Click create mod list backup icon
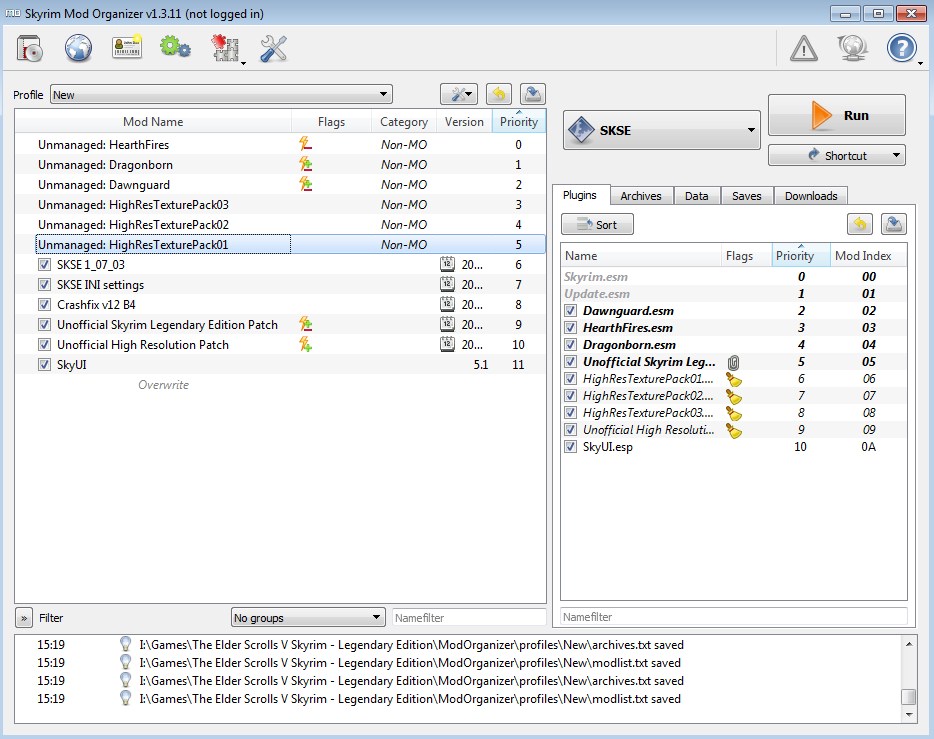Image resolution: width=934 pixels, height=739 pixels. [533, 94]
